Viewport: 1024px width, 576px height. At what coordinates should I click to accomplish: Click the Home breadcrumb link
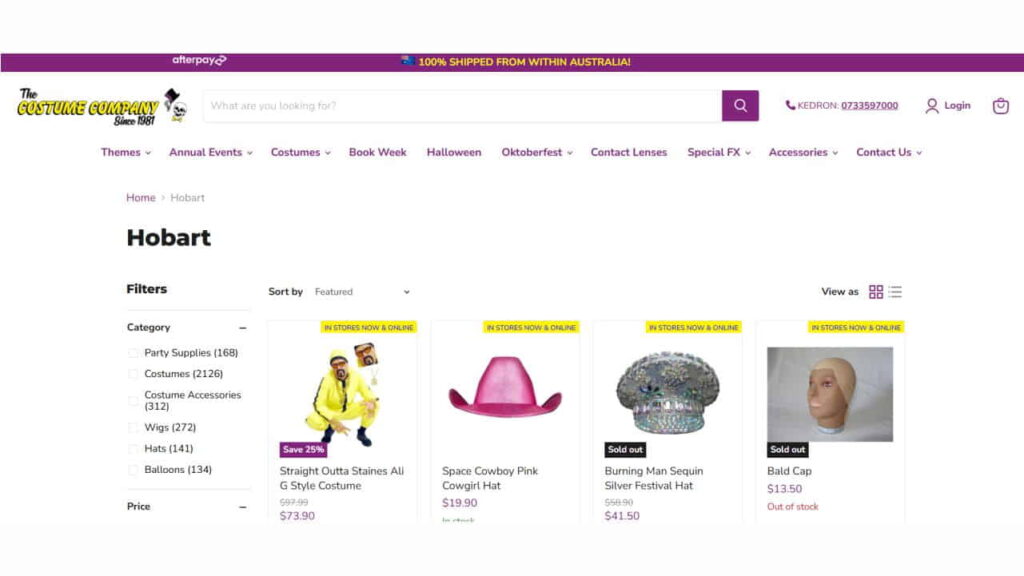click(140, 198)
